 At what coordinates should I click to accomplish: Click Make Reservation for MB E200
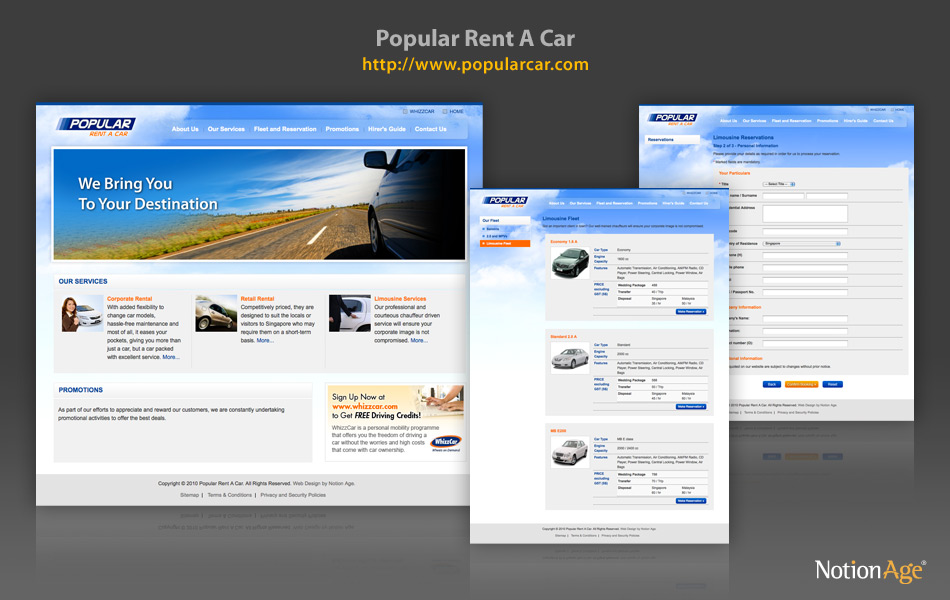[x=691, y=501]
